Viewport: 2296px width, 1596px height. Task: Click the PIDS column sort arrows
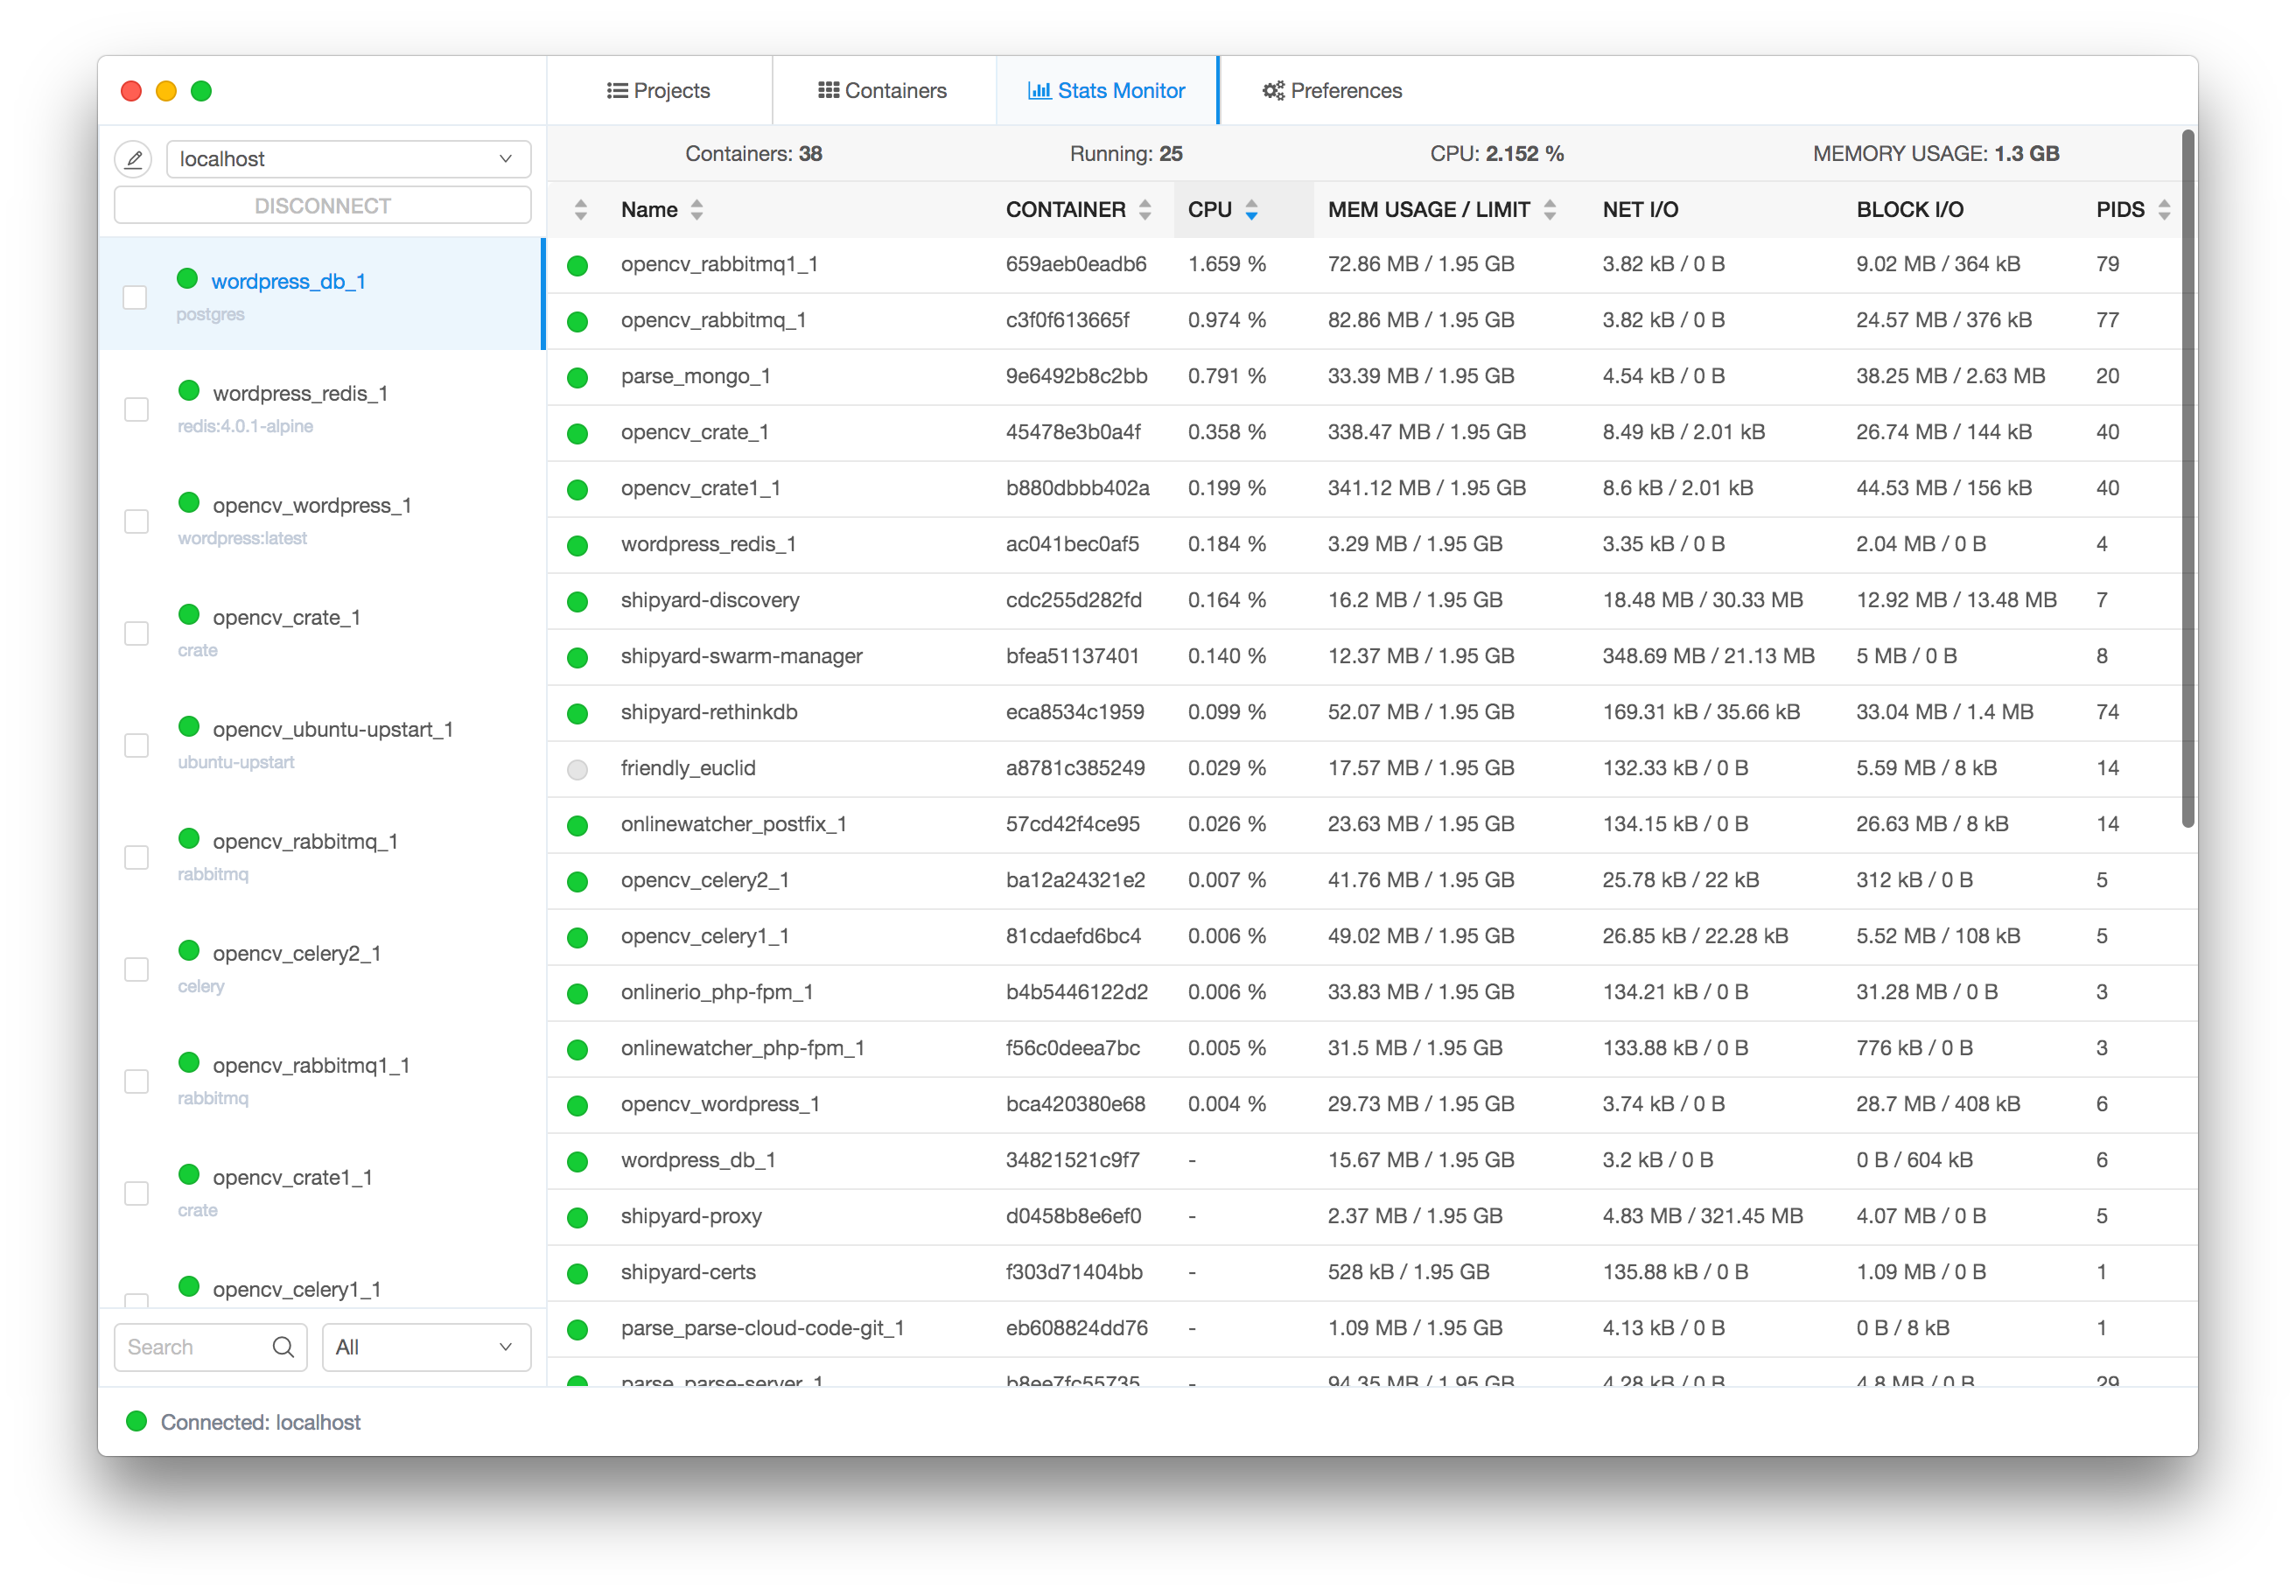pyautogui.click(x=2164, y=210)
